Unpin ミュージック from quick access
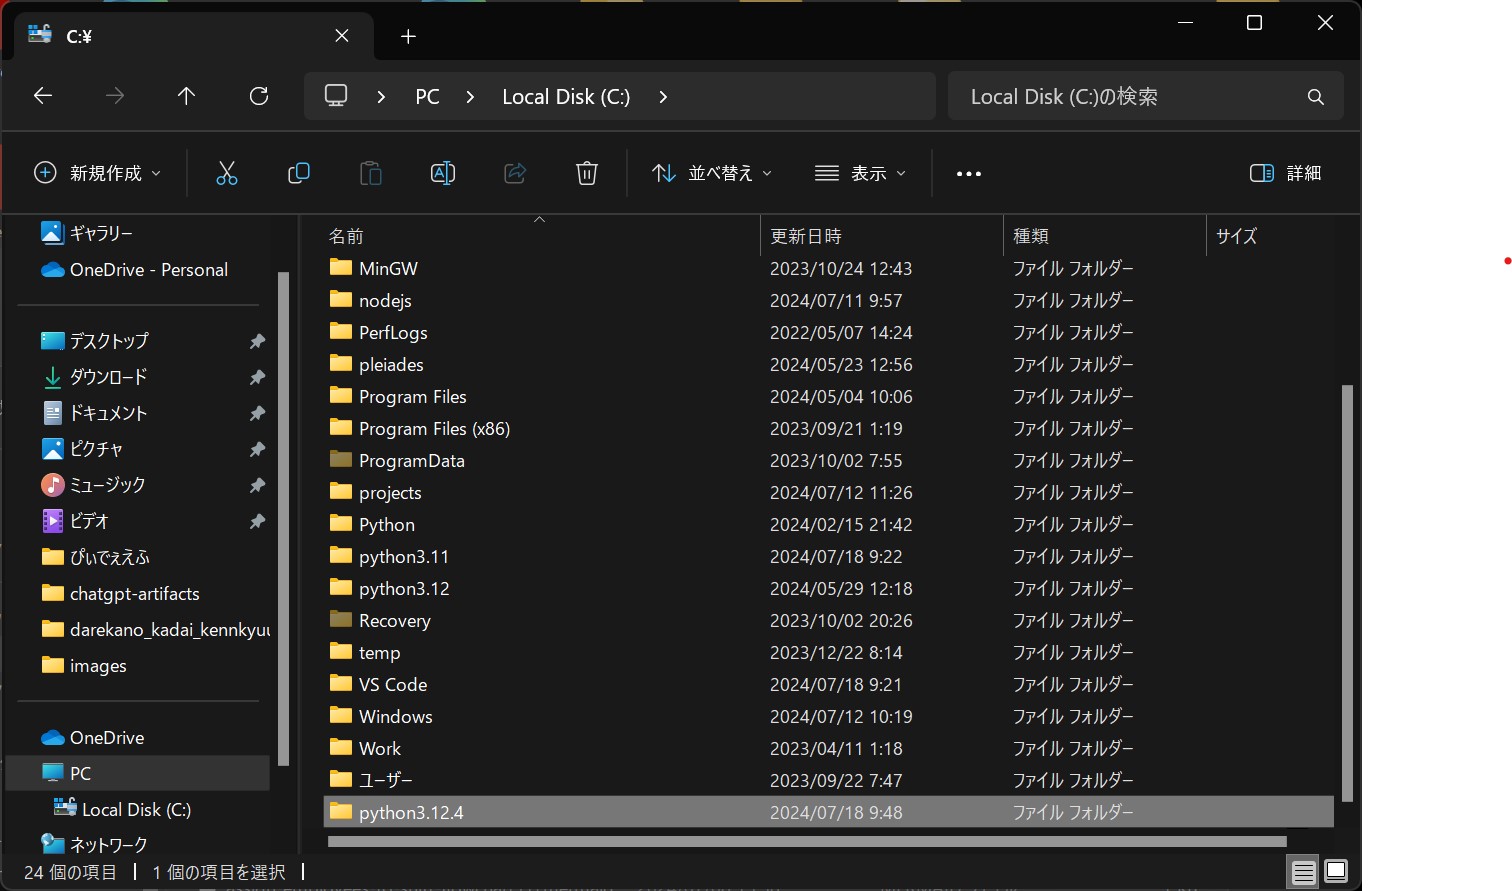Image resolution: width=1512 pixels, height=891 pixels. (x=257, y=485)
